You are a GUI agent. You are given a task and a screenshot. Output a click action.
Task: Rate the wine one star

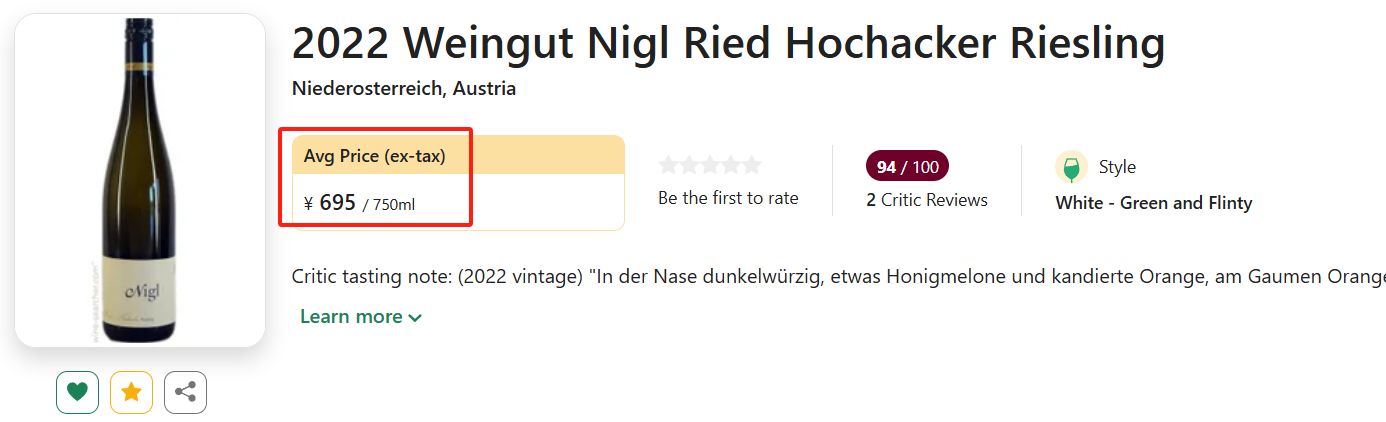(668, 165)
